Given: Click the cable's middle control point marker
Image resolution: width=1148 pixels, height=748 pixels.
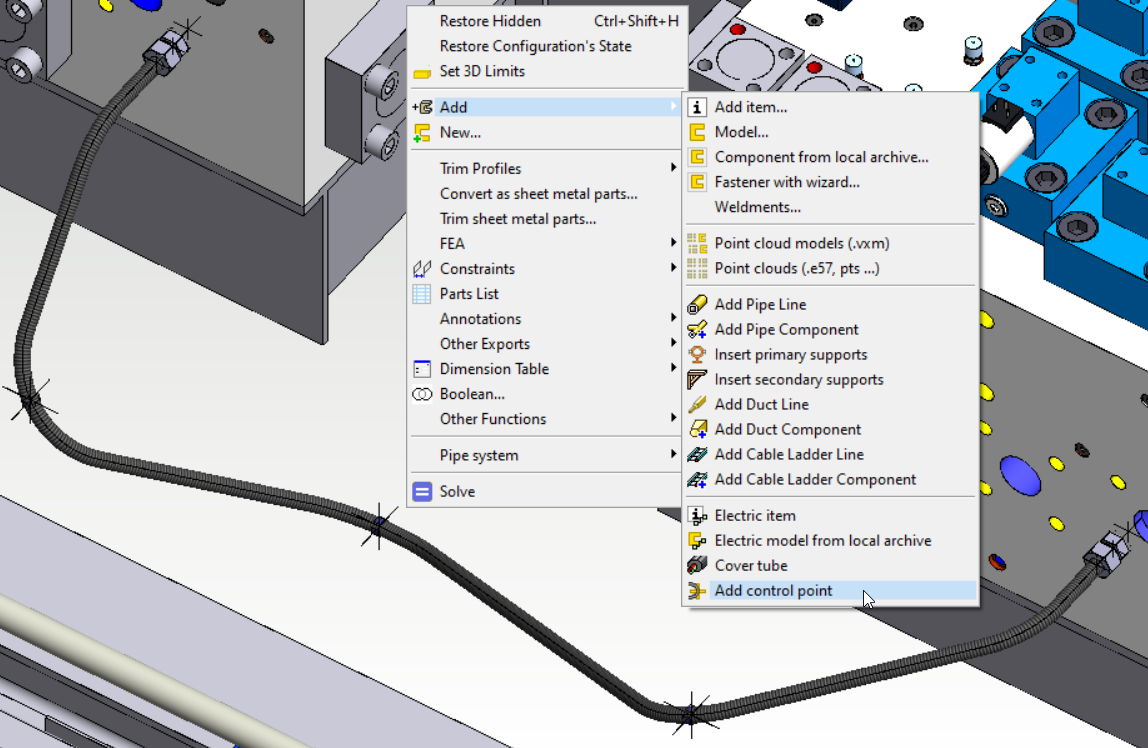Looking at the screenshot, I should coord(379,525).
